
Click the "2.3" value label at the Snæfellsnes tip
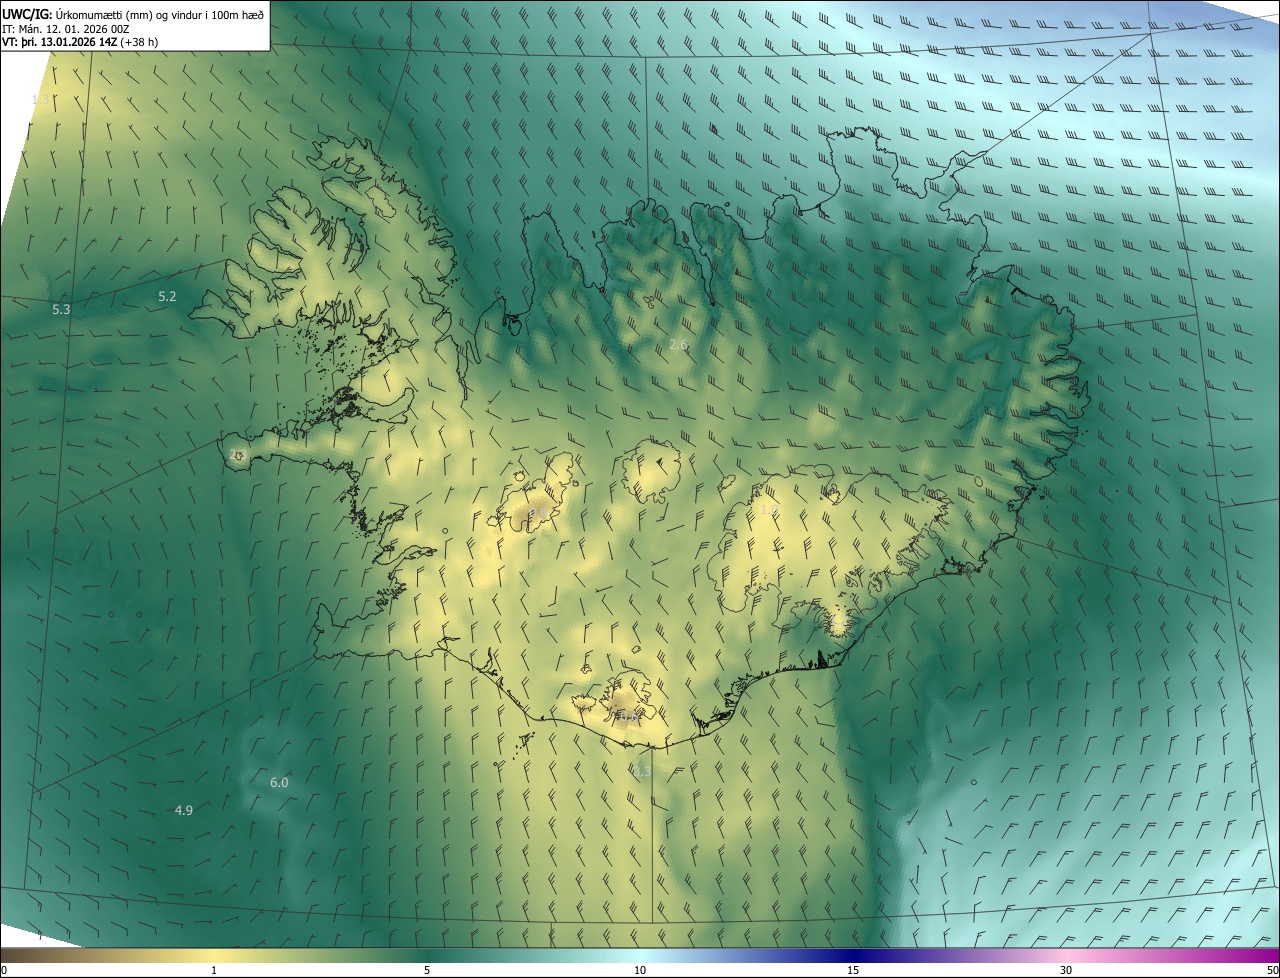(x=238, y=455)
